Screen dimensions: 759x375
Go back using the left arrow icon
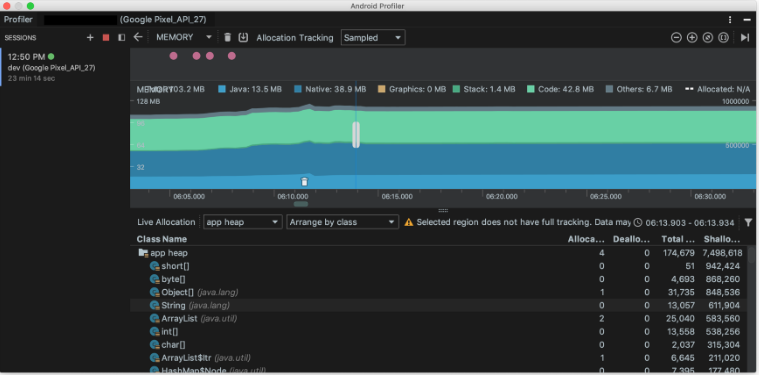click(x=138, y=37)
